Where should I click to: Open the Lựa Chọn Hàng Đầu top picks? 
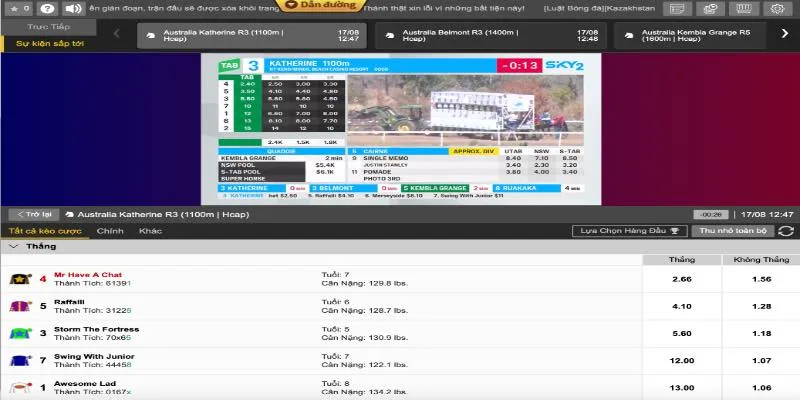point(630,231)
